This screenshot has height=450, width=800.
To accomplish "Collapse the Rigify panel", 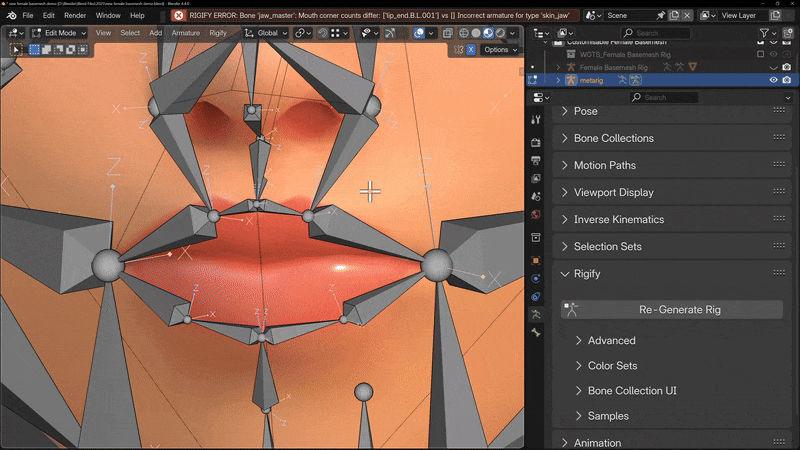I will (x=587, y=273).
